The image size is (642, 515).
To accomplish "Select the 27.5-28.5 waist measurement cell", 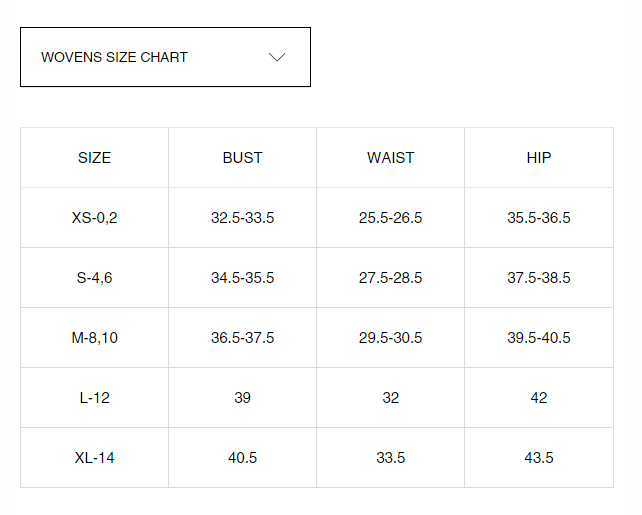I will tap(390, 278).
